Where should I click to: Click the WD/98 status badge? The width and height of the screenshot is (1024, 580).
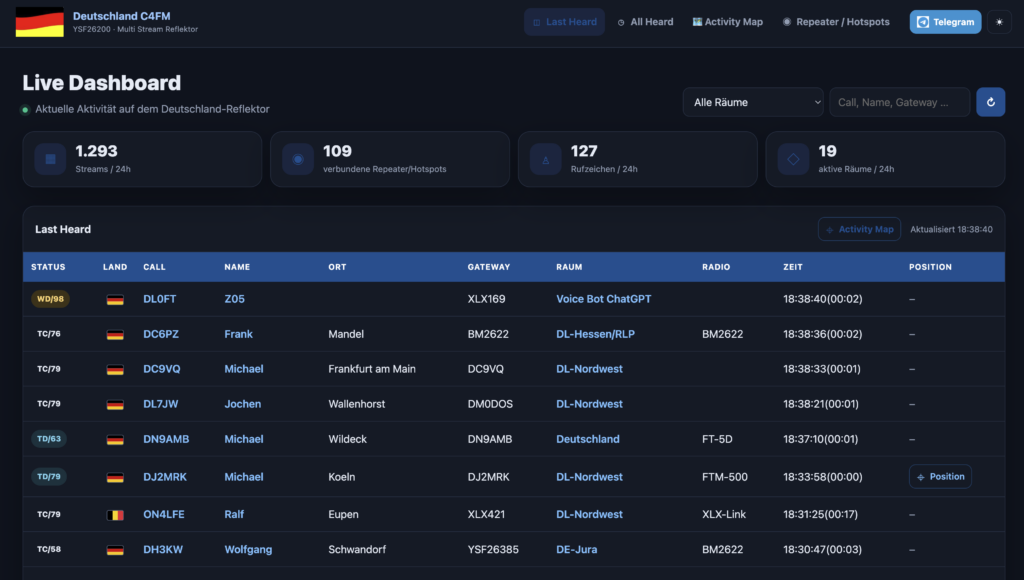tap(50, 298)
